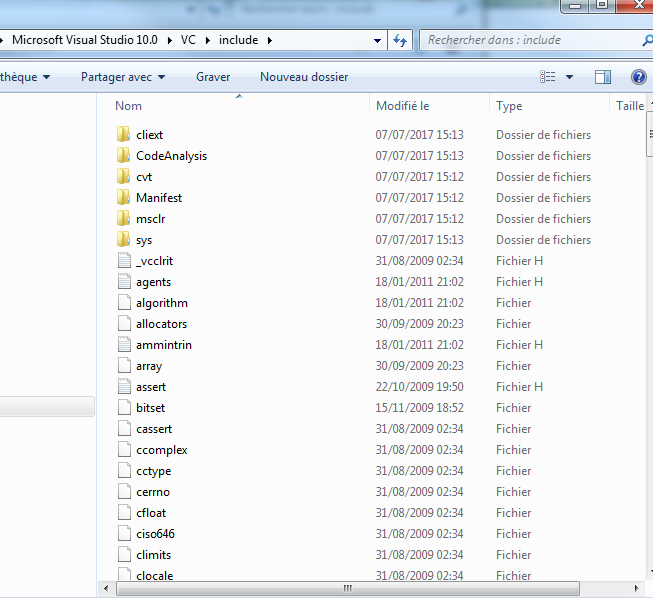The width and height of the screenshot is (653, 598).
Task: Click the change view icon
Action: click(x=548, y=77)
